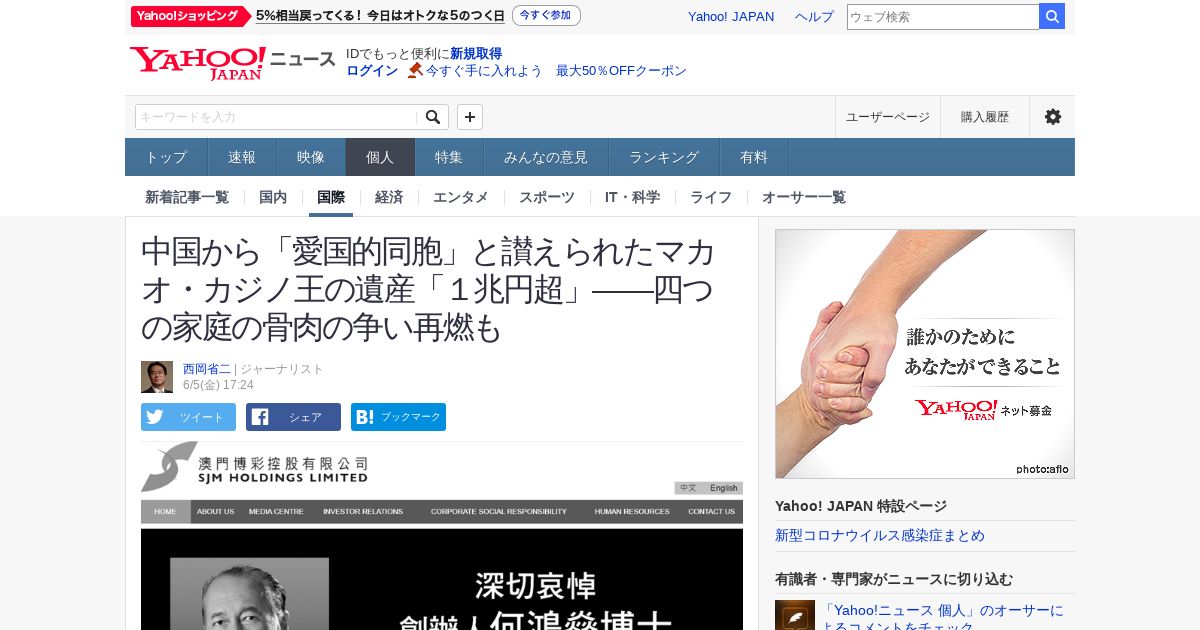
Task: Click the SJM Holdings website screenshot image
Action: pos(442,536)
